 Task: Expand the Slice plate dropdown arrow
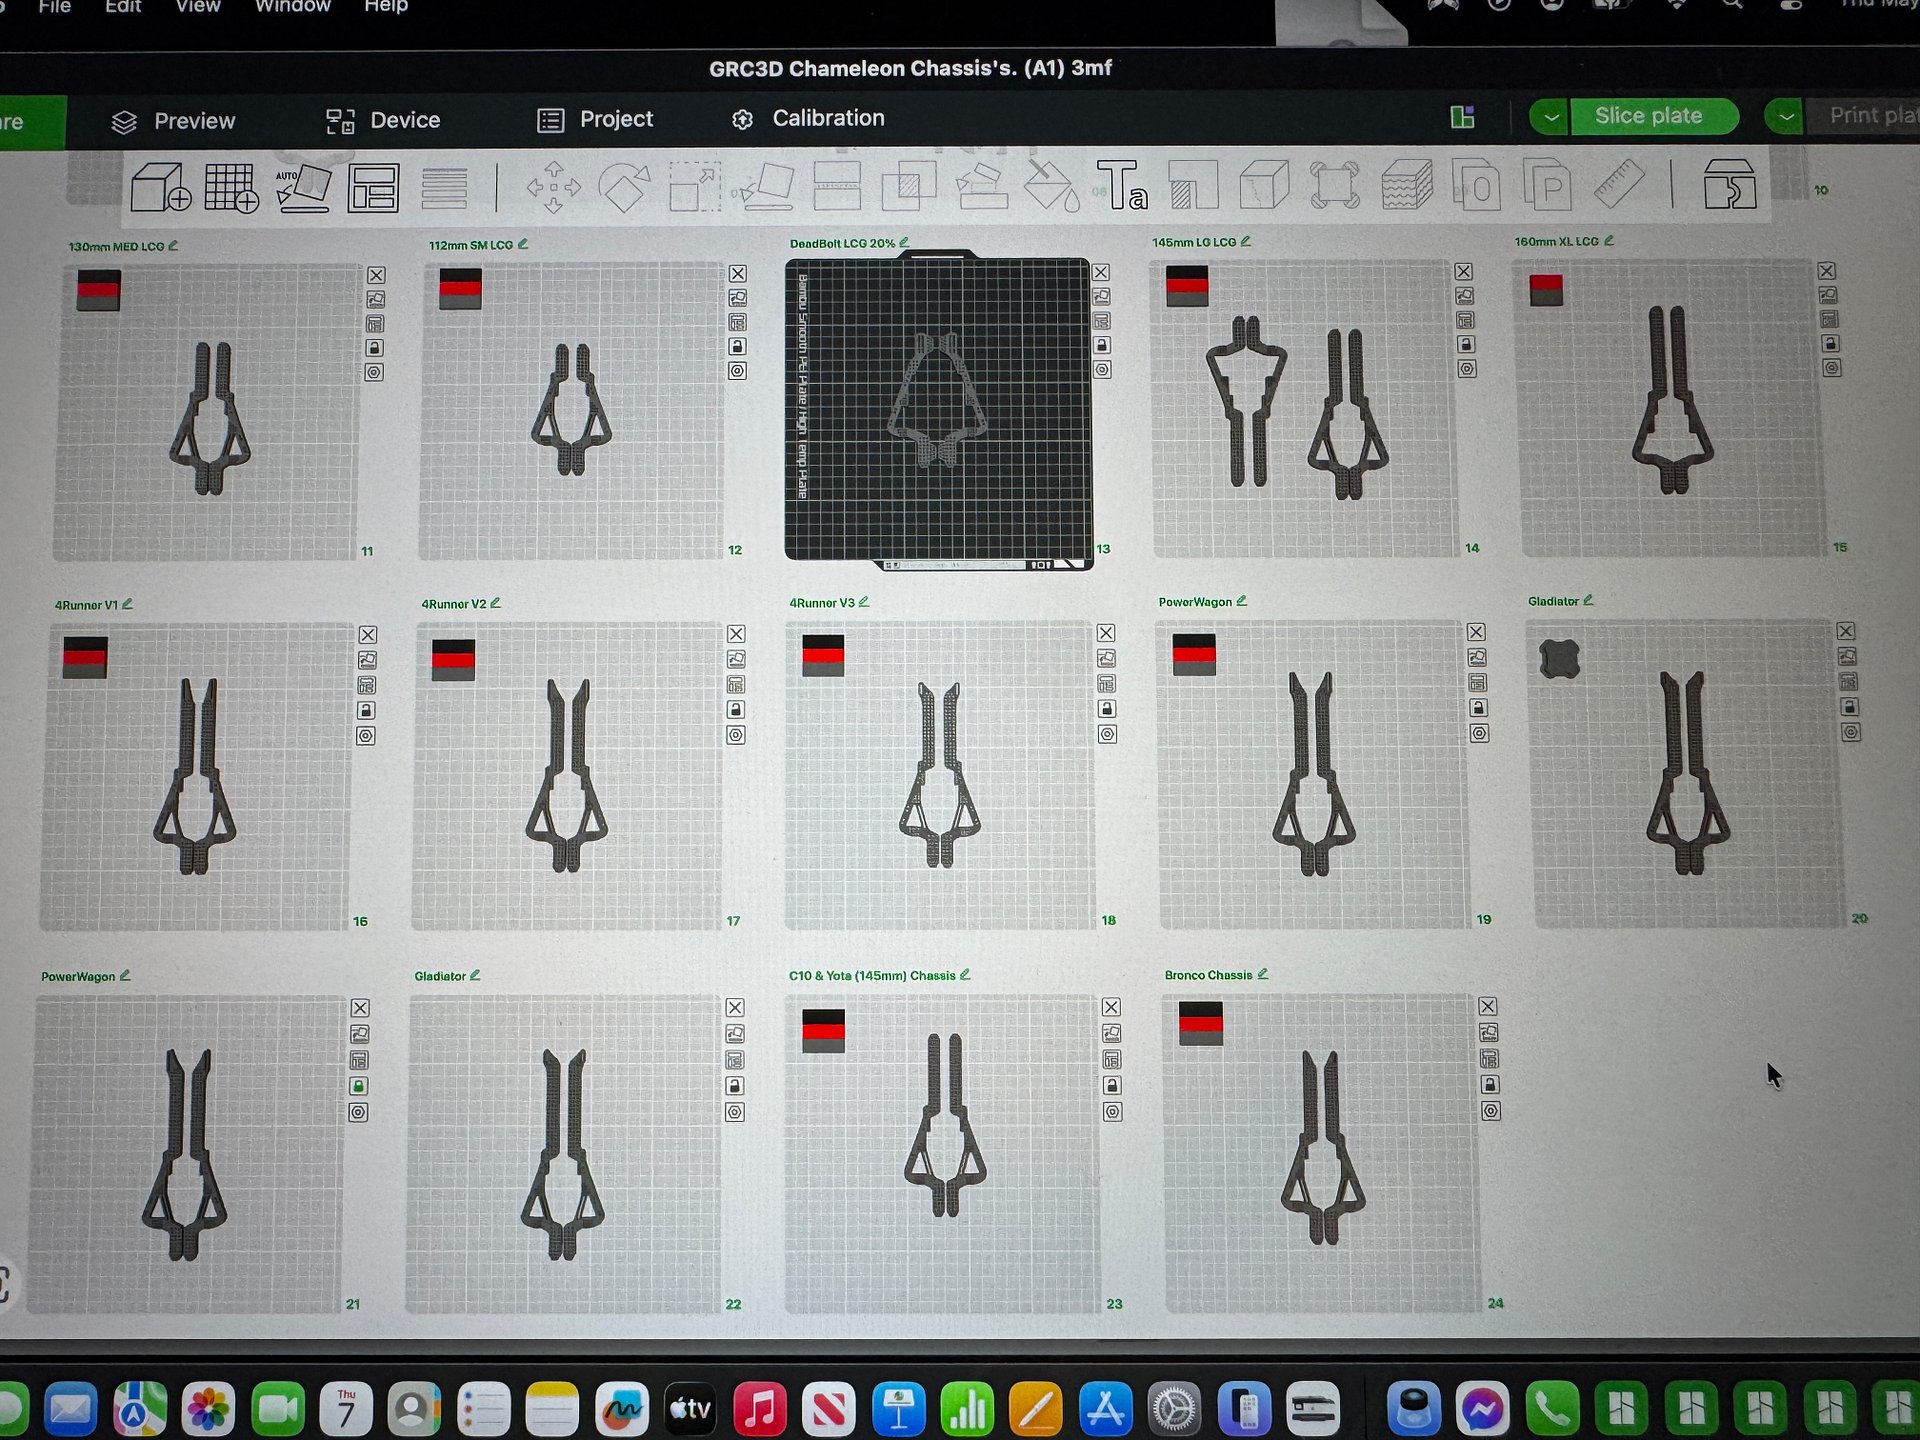point(1549,117)
